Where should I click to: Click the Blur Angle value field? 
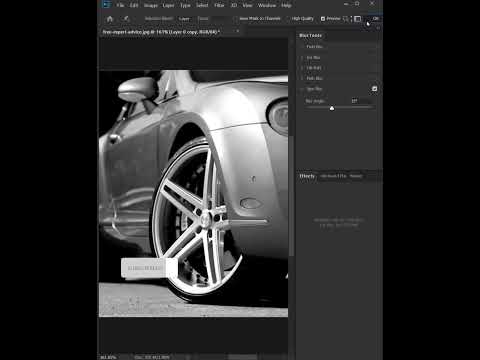pos(361,101)
